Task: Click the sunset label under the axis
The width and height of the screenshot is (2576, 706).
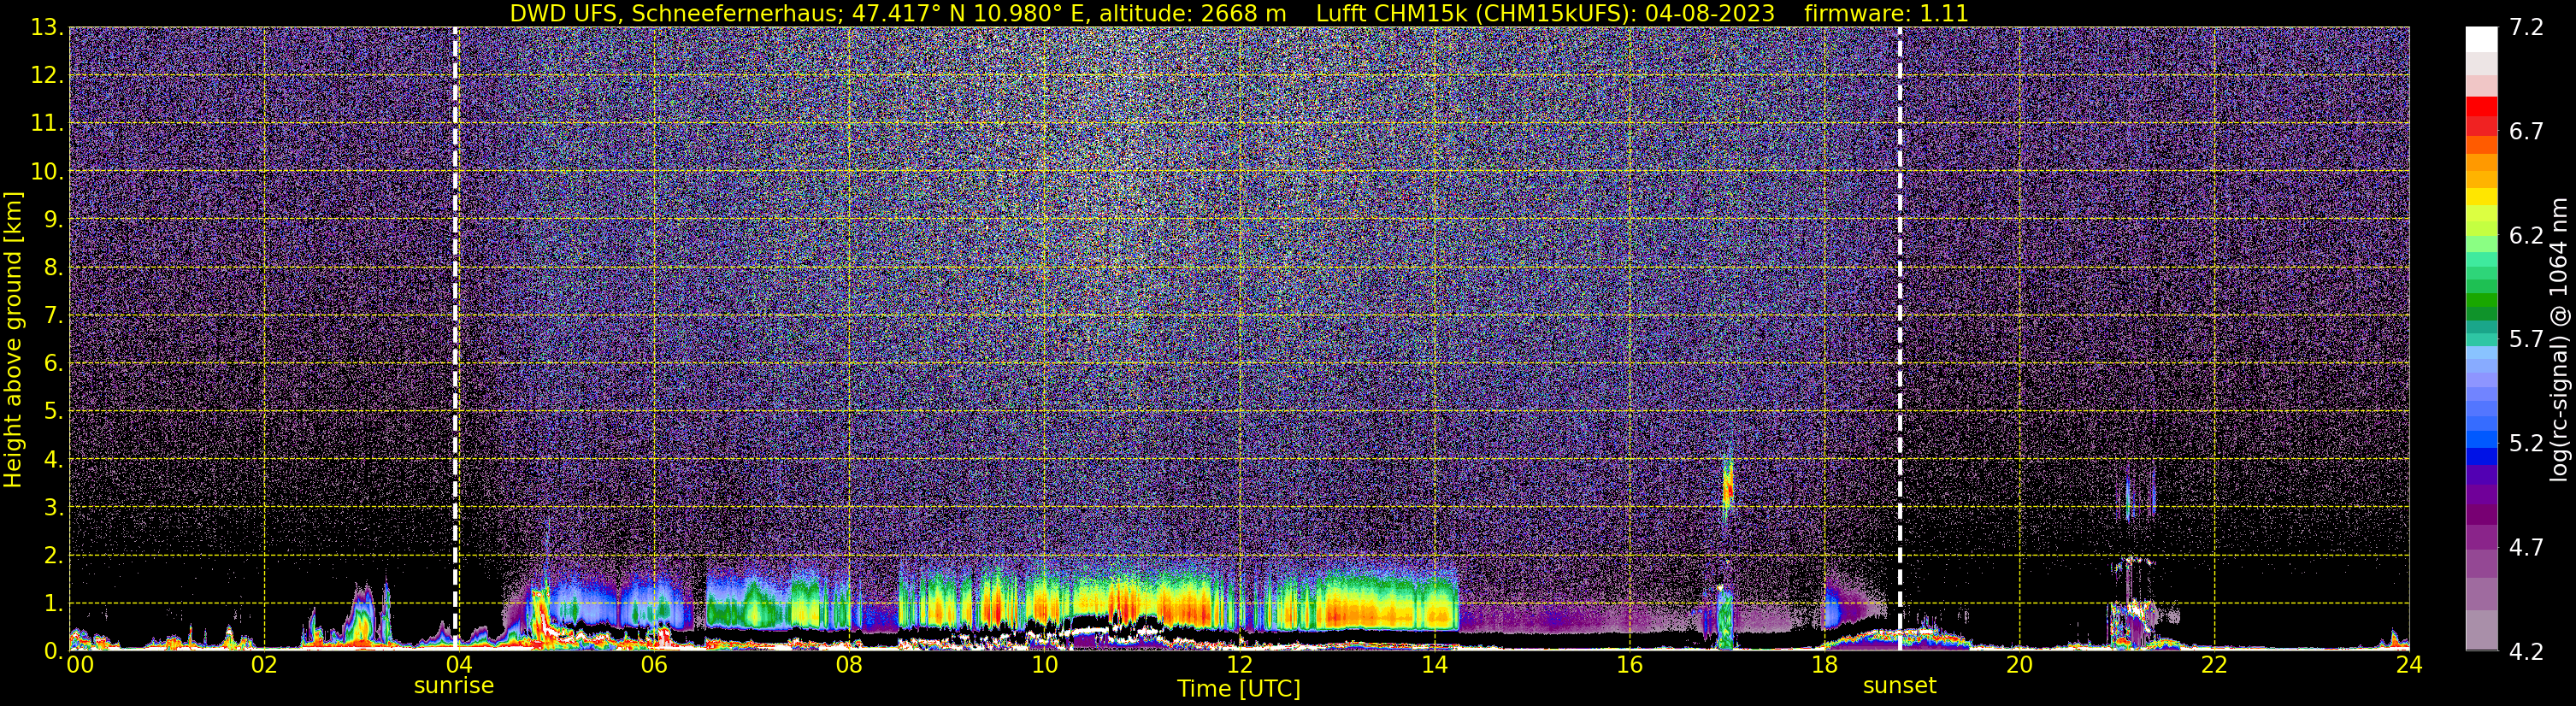Action: (x=1899, y=686)
